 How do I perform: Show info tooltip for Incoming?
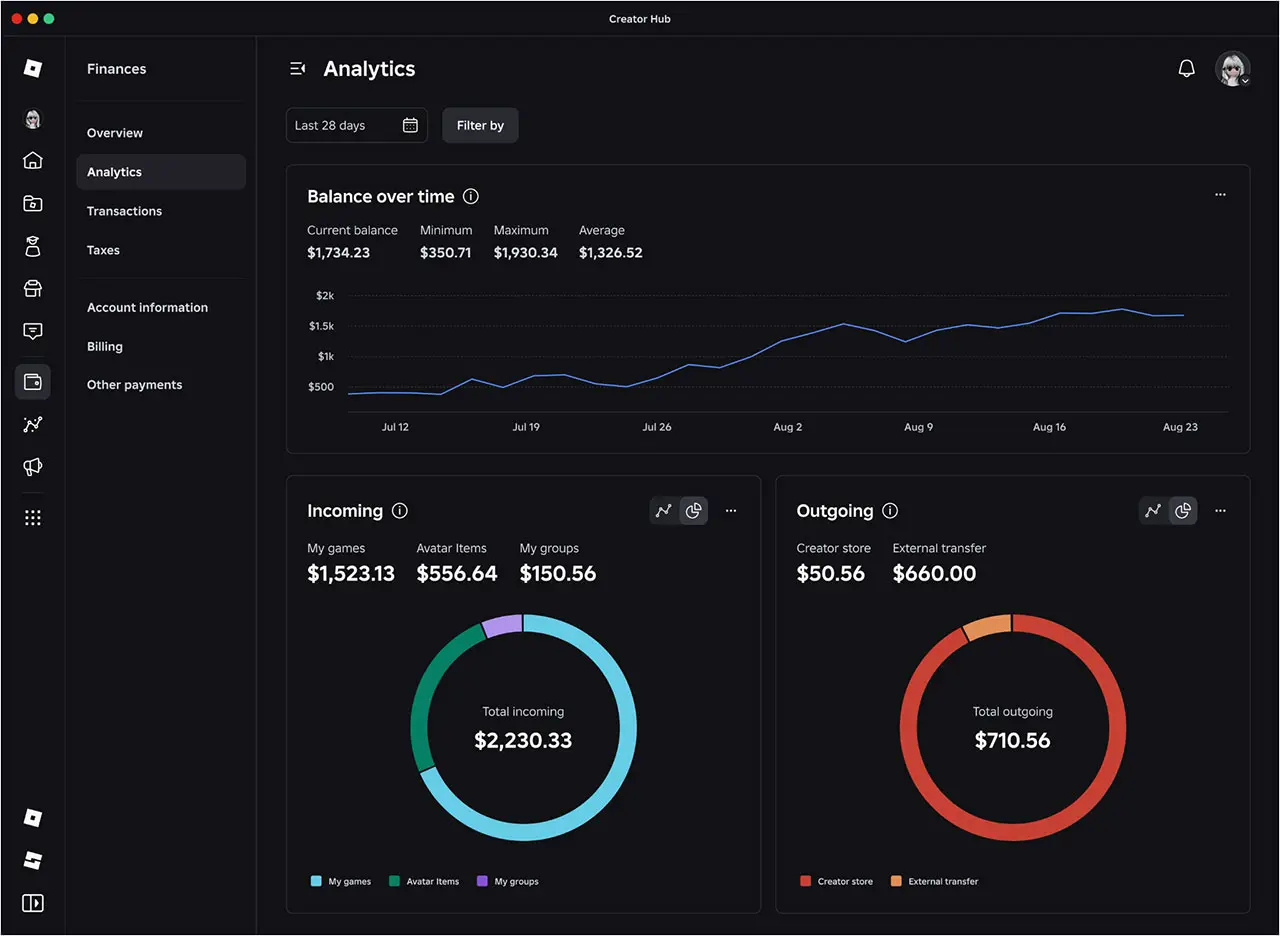pyautogui.click(x=400, y=511)
